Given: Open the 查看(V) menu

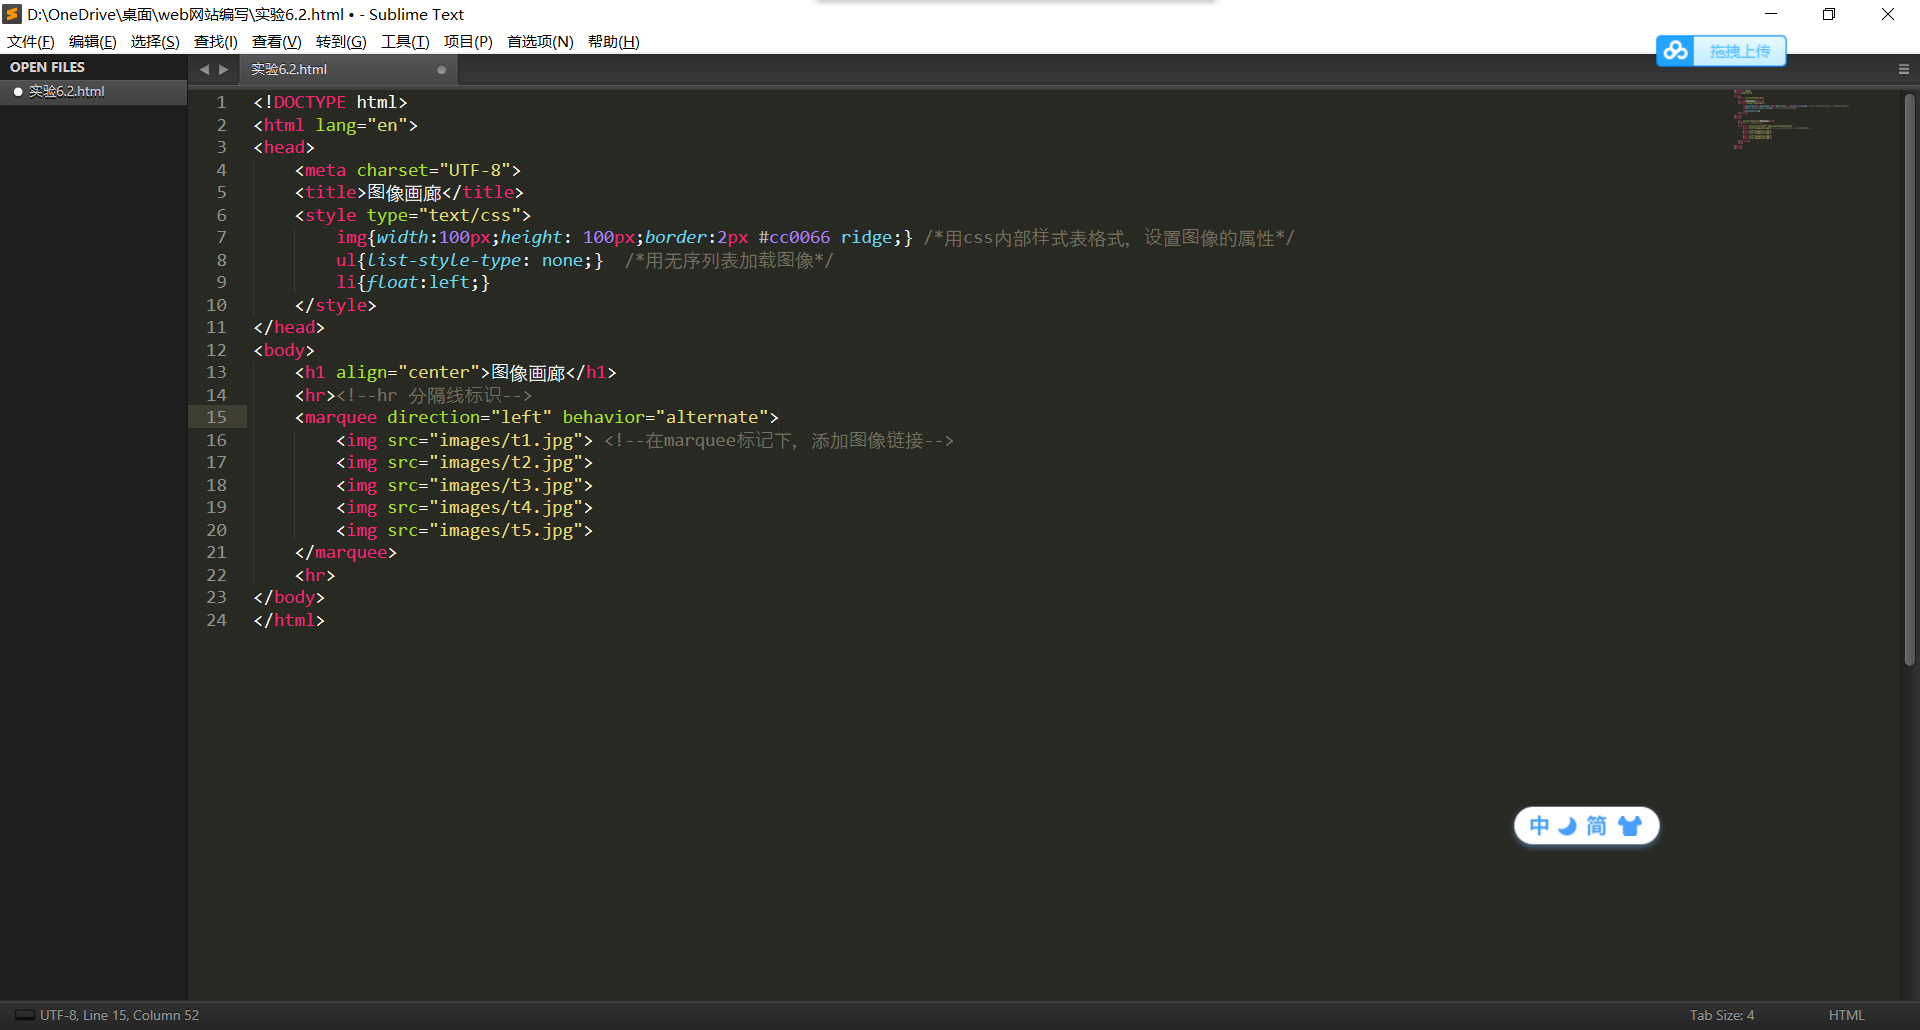Looking at the screenshot, I should (x=277, y=41).
